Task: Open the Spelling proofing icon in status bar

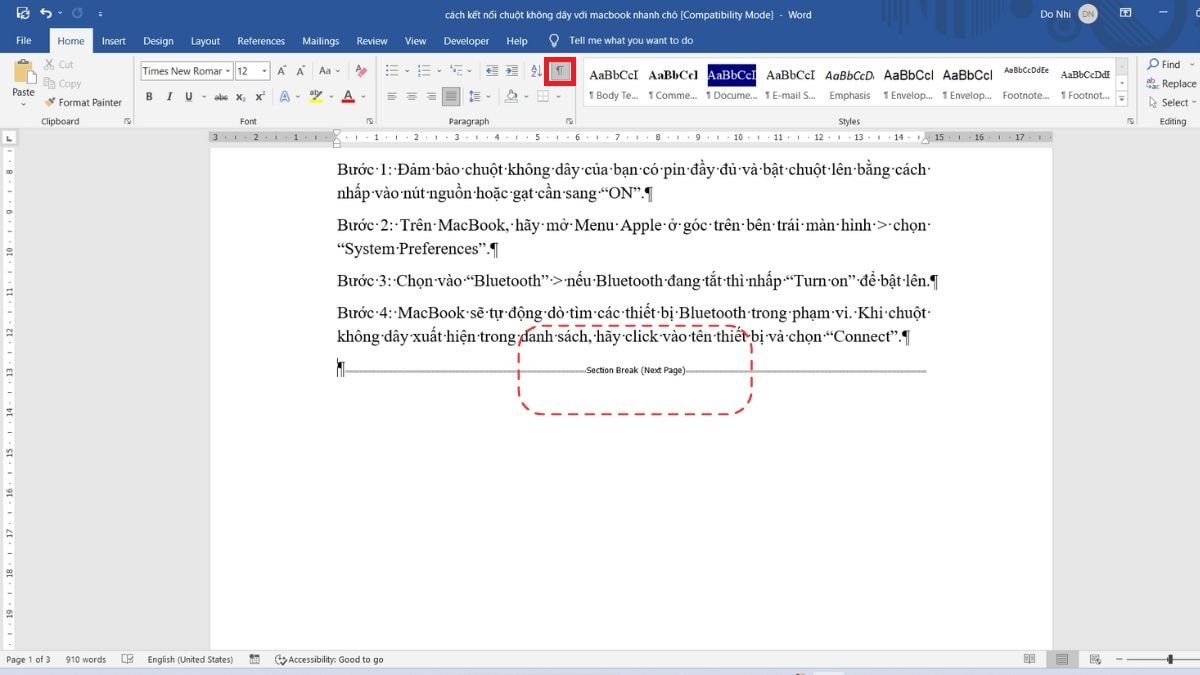Action: coord(127,660)
